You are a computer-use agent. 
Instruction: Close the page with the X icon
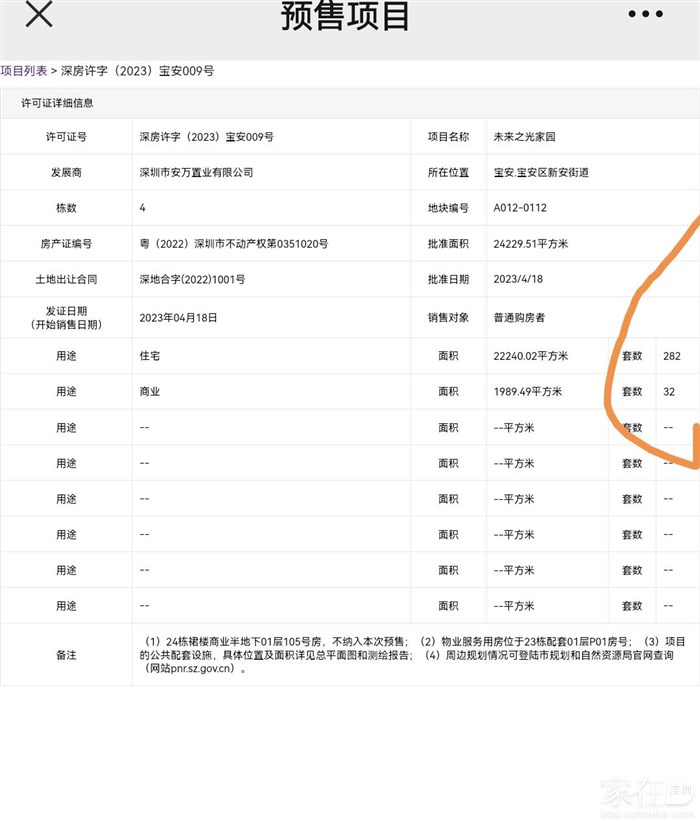pos(38,15)
